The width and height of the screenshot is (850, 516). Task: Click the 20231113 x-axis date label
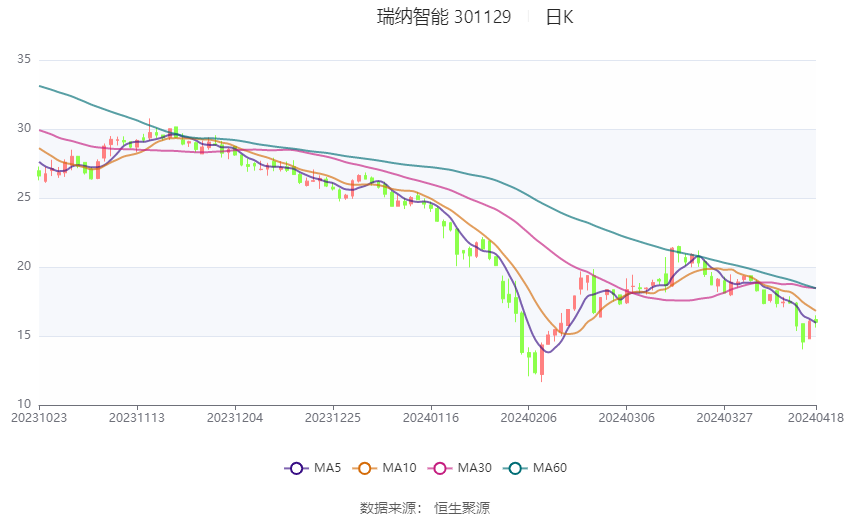[x=137, y=418]
